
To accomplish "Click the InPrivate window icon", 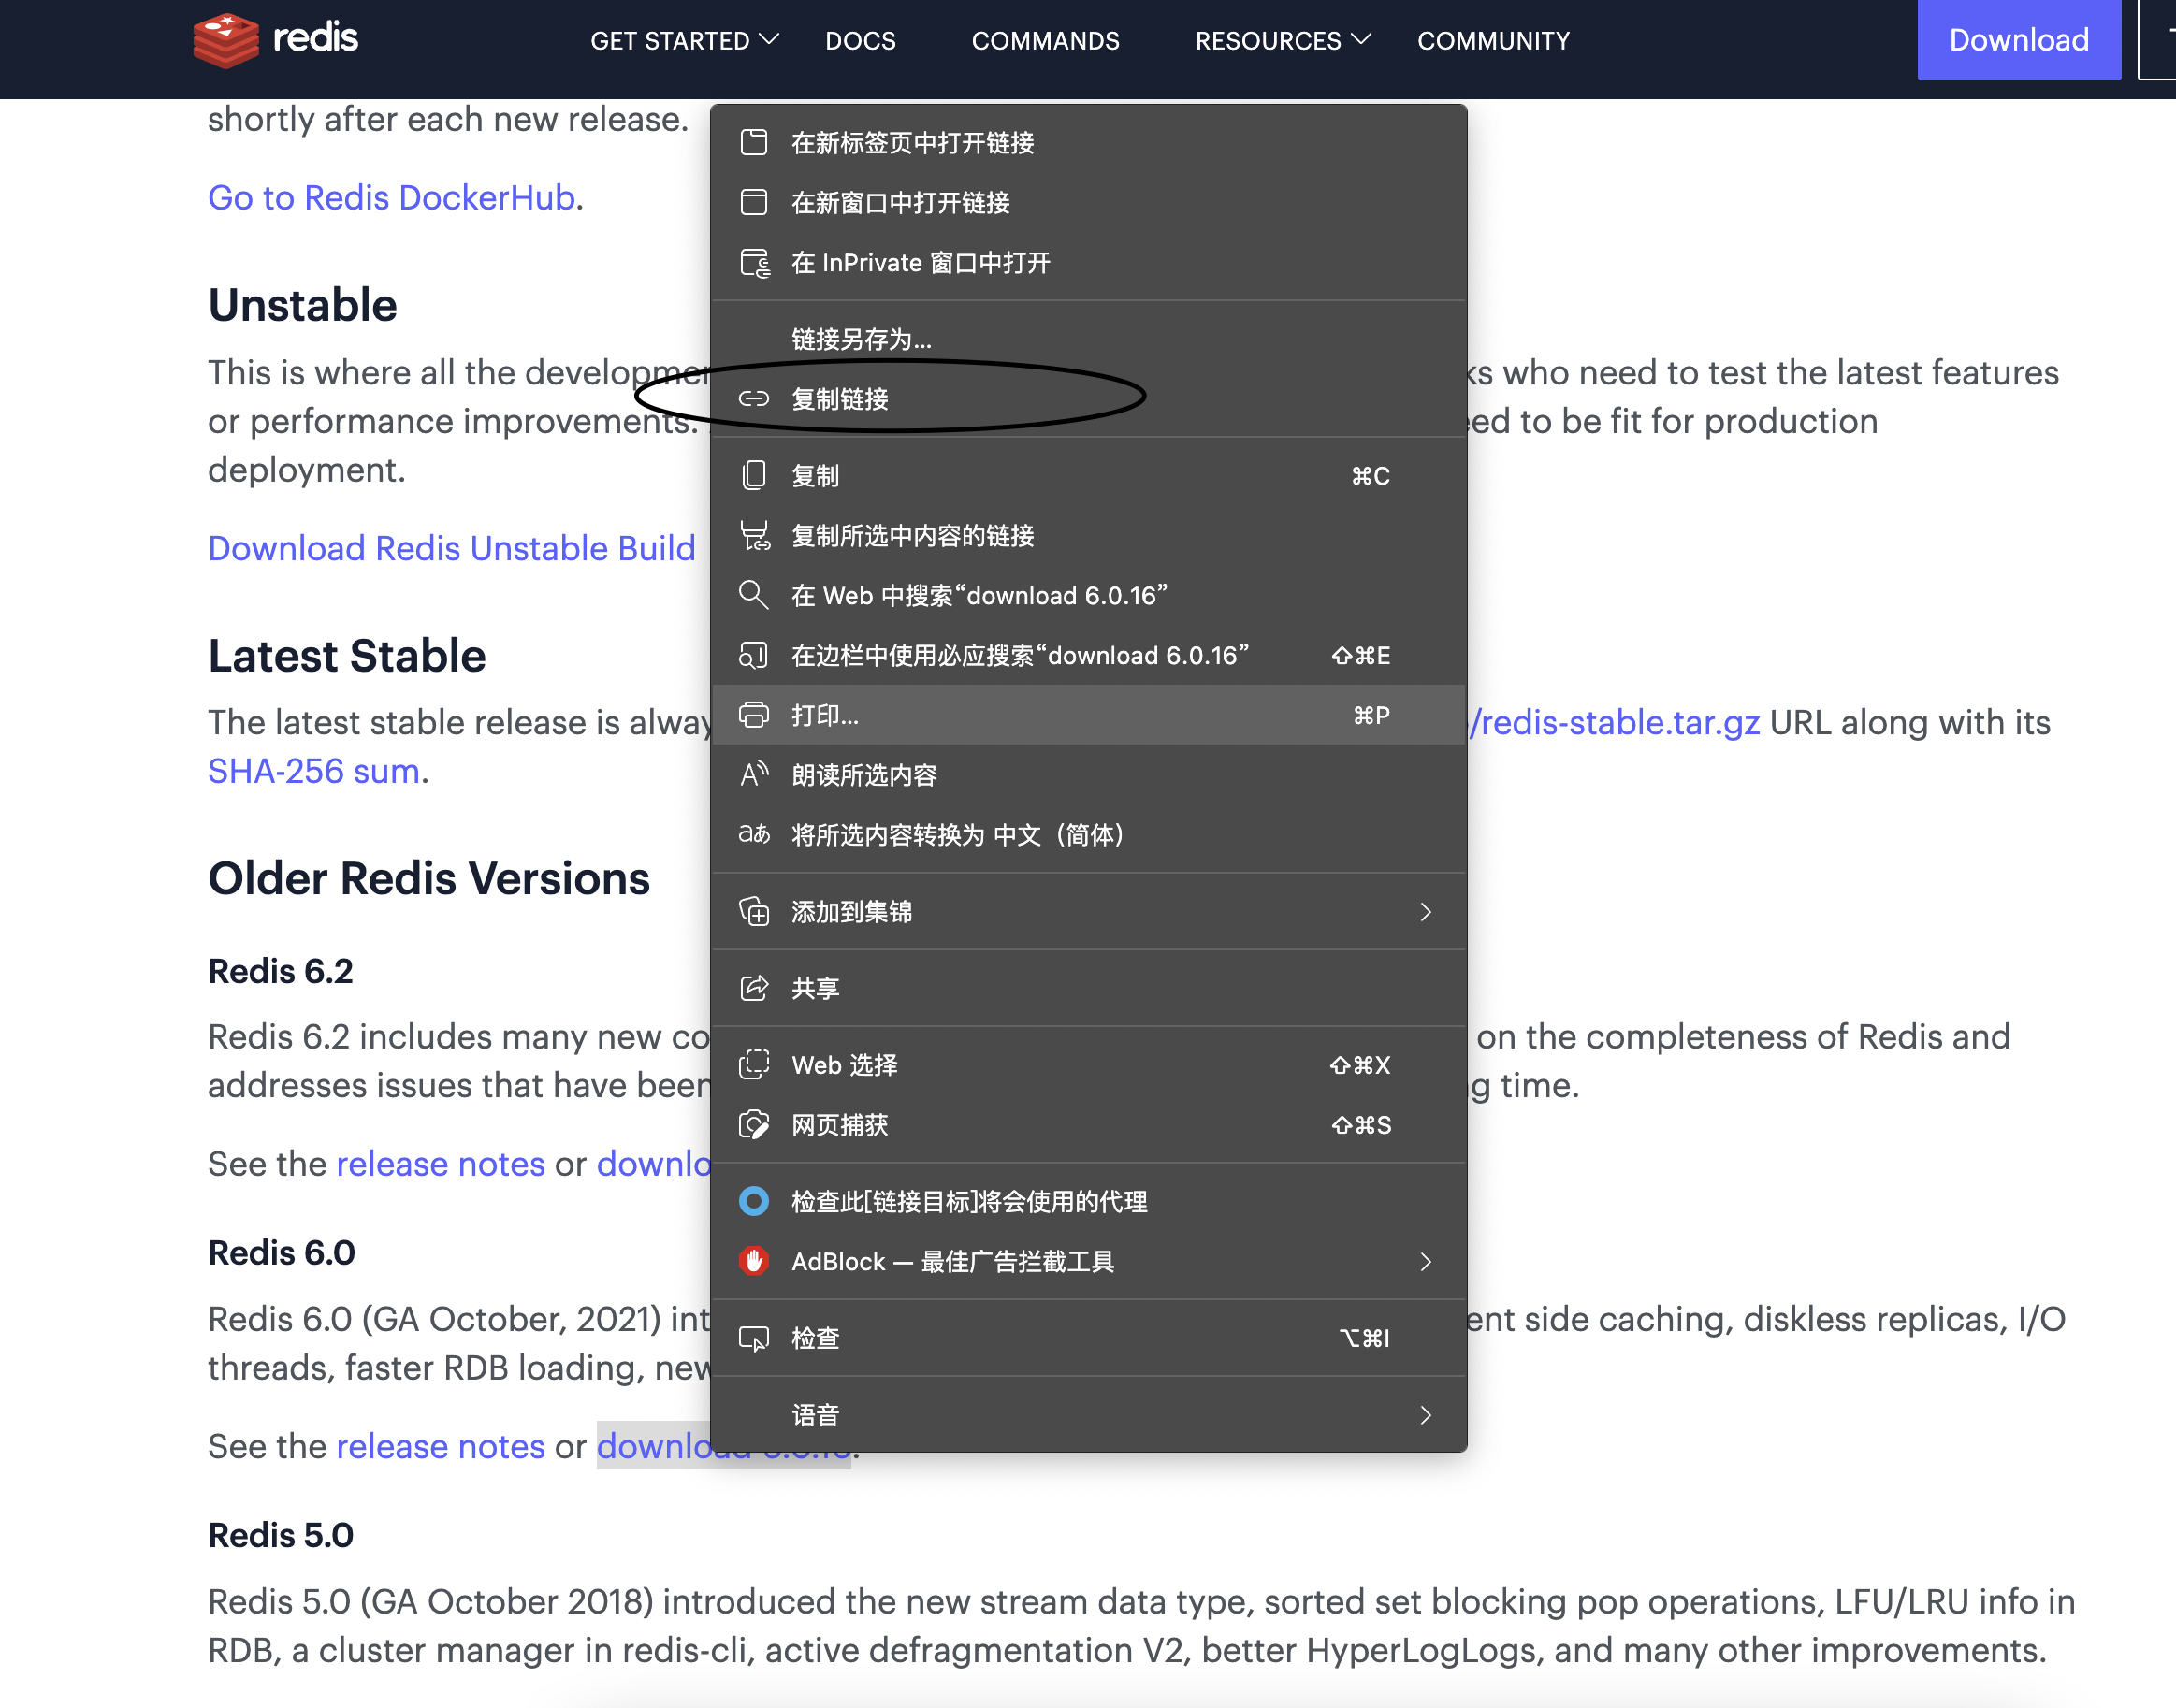I will pos(753,263).
